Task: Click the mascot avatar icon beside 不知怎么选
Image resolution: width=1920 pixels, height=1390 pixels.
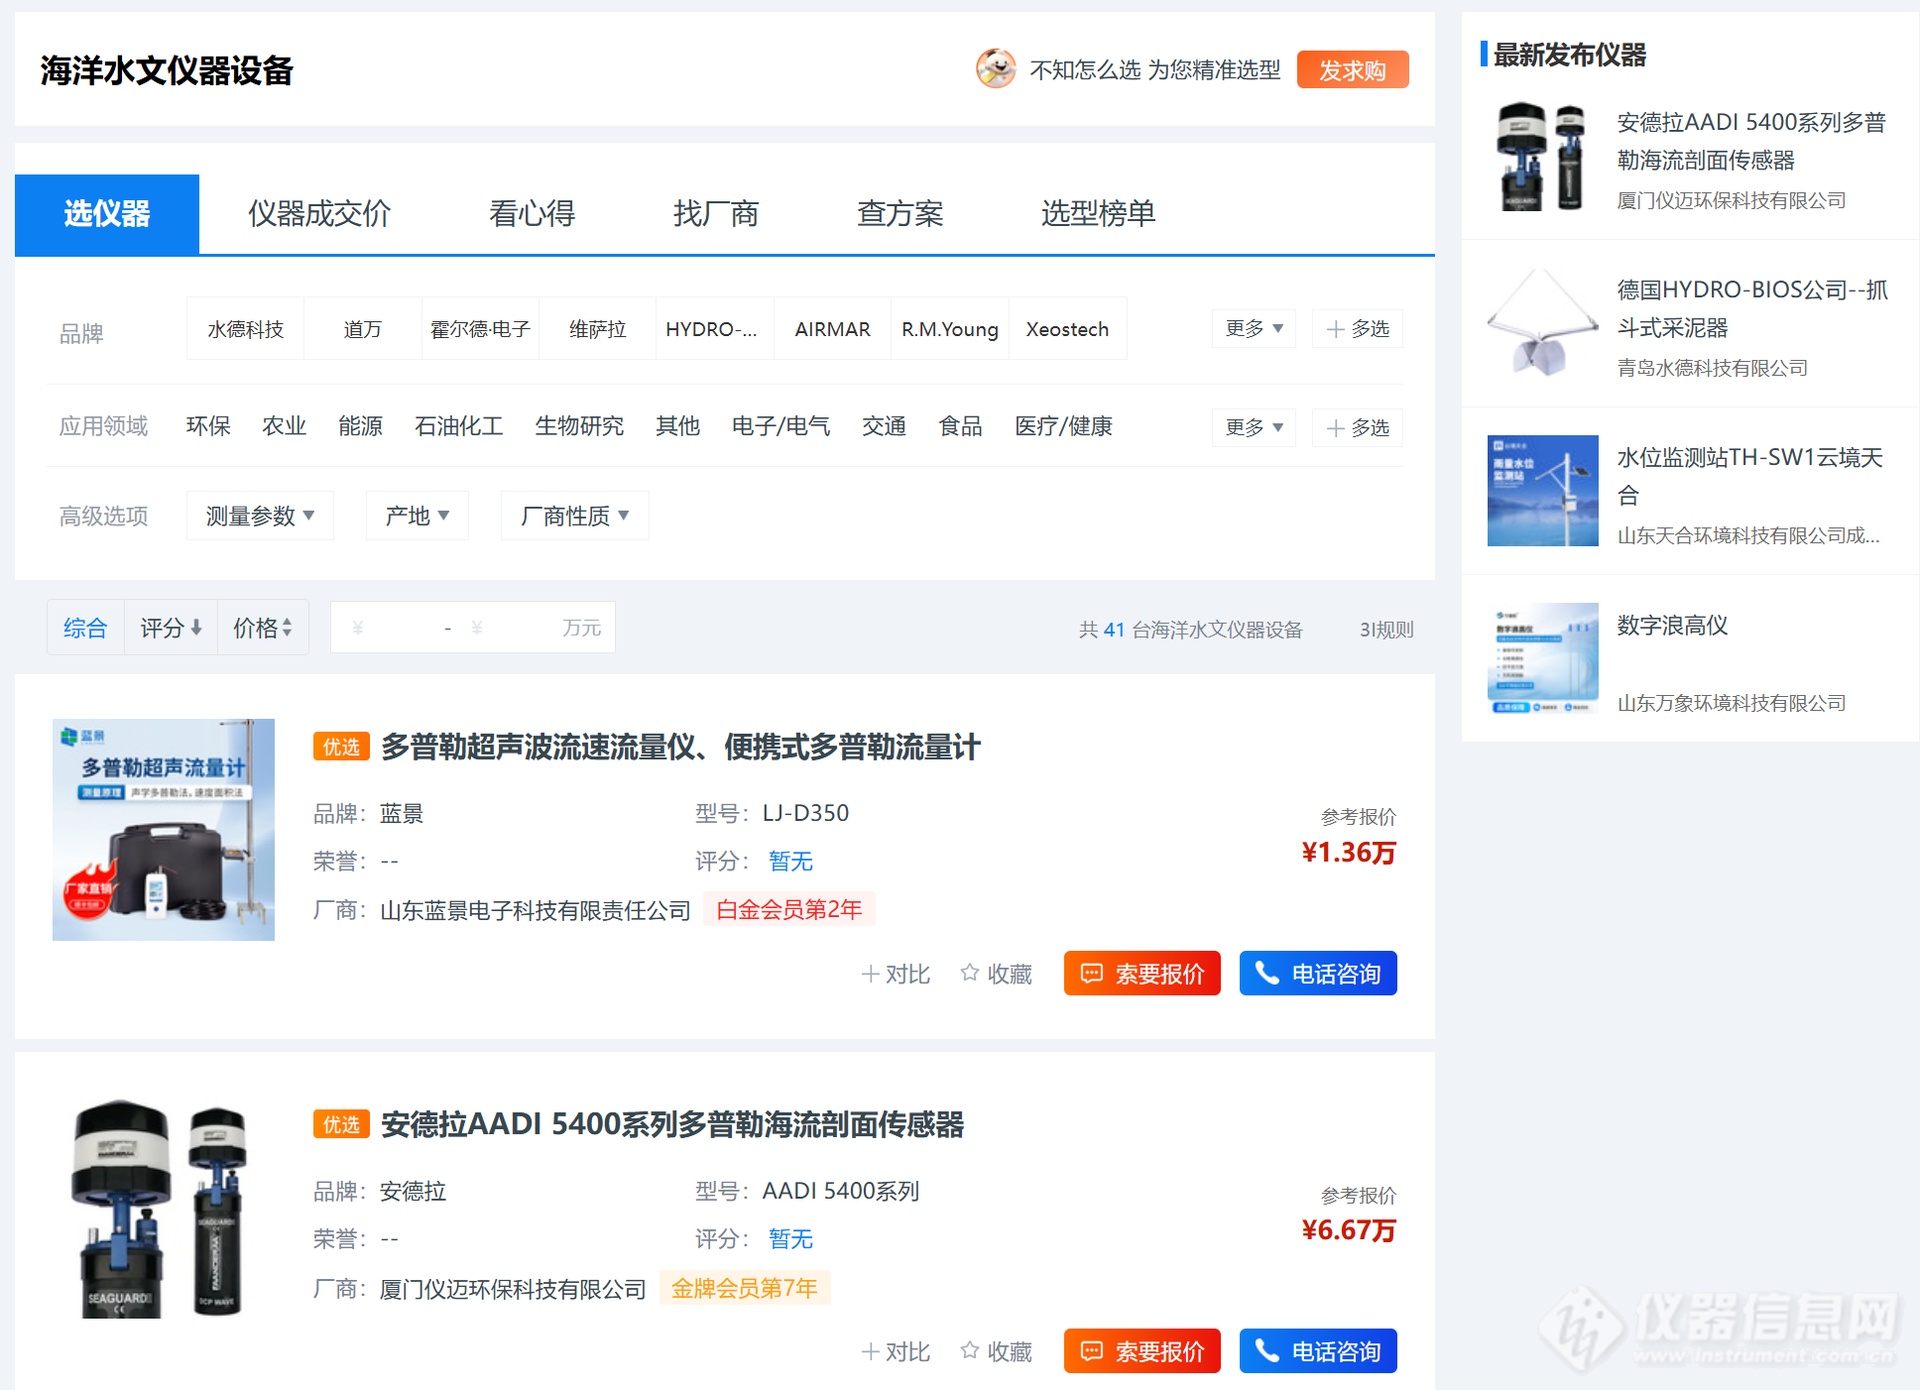Action: tap(995, 69)
